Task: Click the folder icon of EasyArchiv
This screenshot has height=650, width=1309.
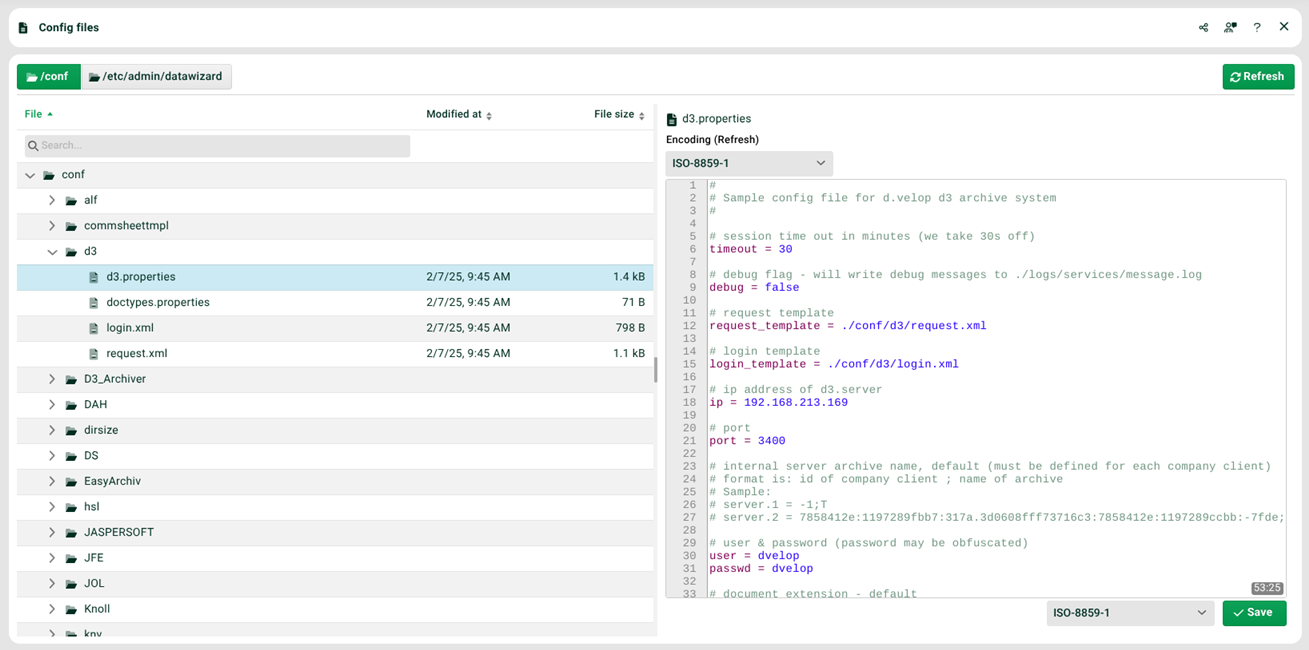Action: tap(71, 481)
